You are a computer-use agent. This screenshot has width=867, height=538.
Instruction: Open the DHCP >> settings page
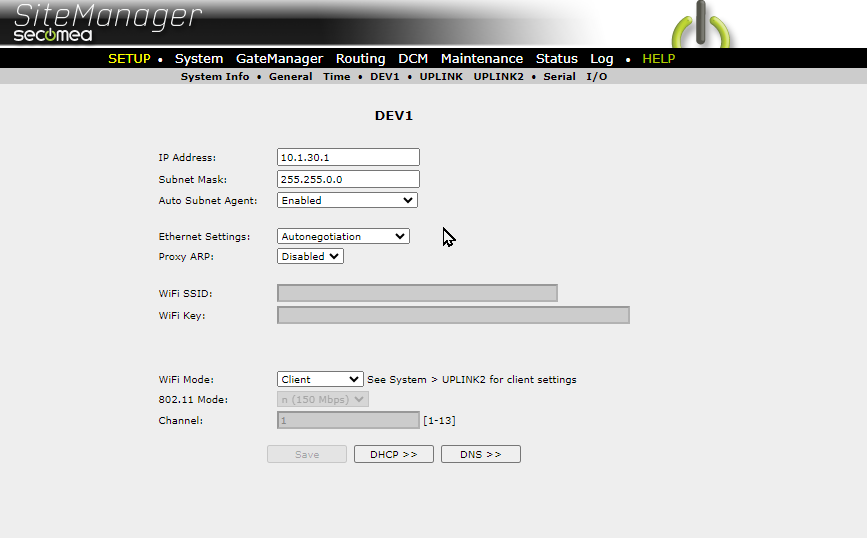(x=394, y=454)
